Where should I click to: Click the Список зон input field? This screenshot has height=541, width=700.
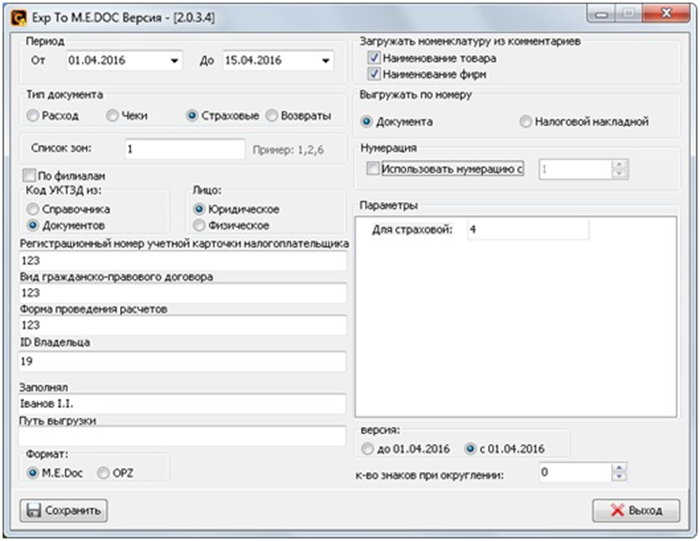coord(185,149)
